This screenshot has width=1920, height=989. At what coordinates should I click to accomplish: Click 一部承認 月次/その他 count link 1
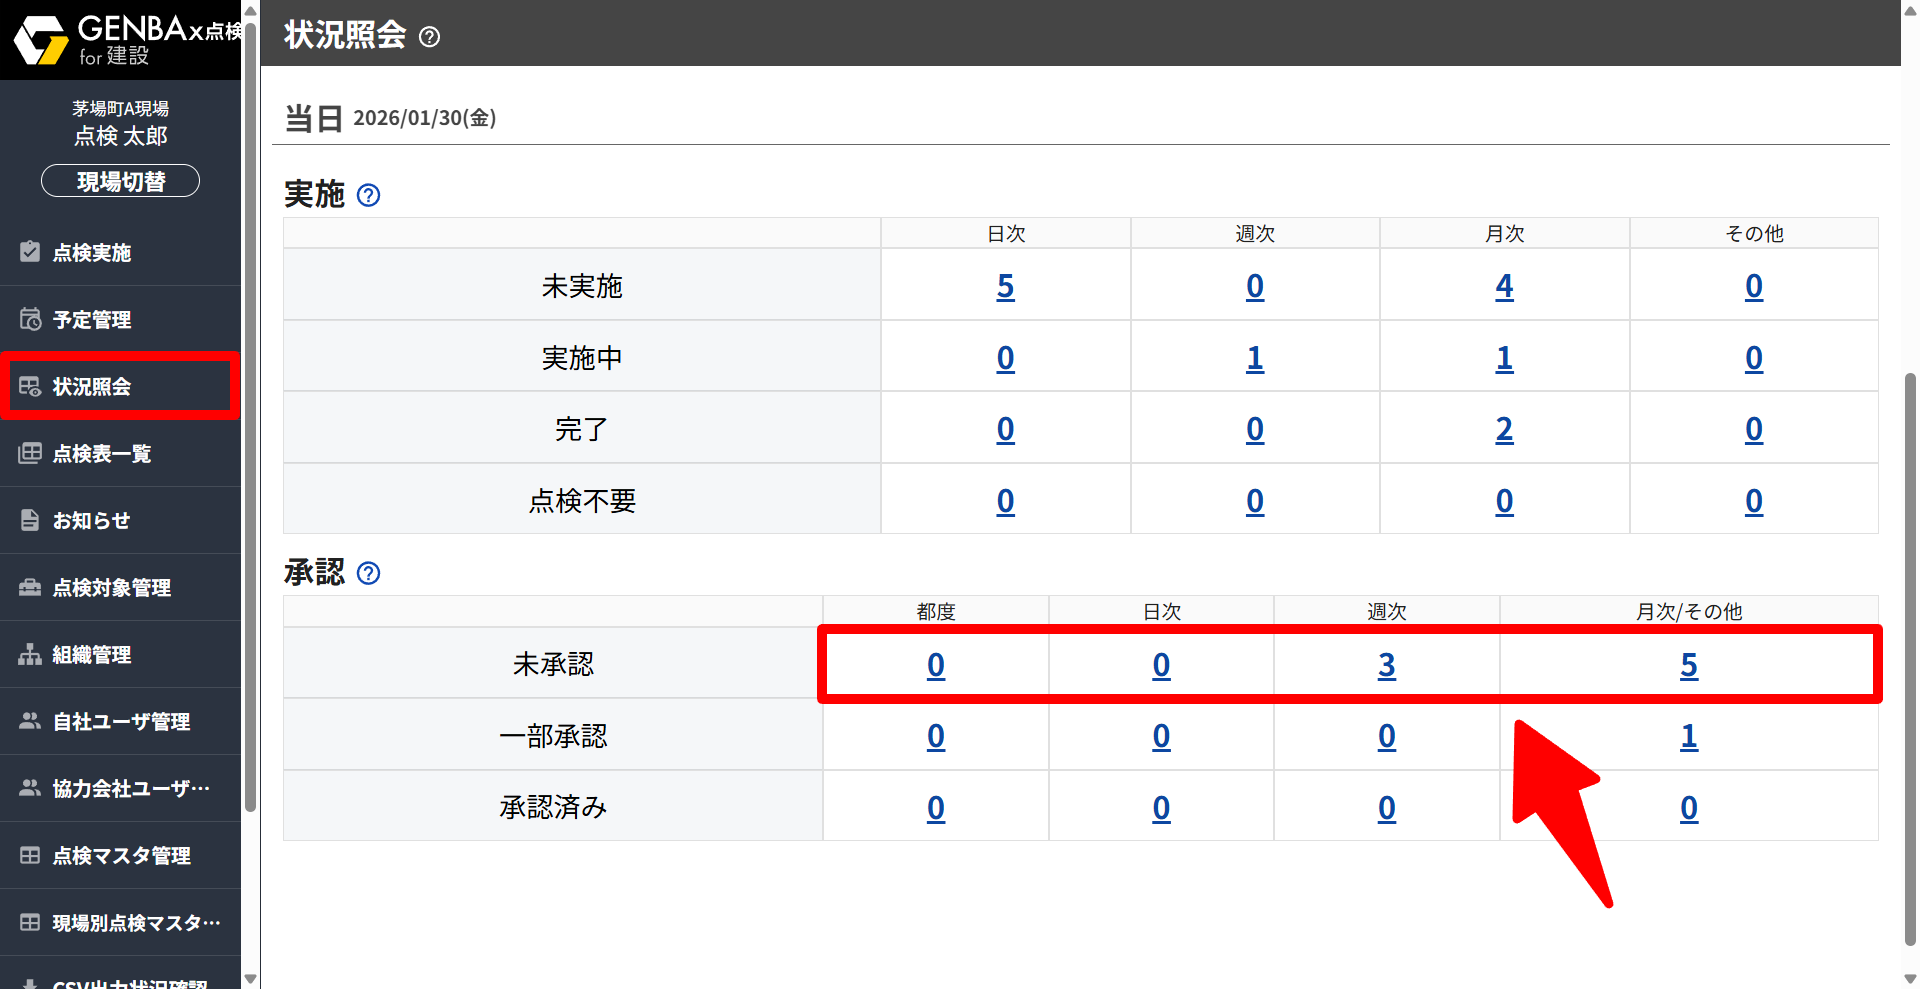click(x=1688, y=737)
